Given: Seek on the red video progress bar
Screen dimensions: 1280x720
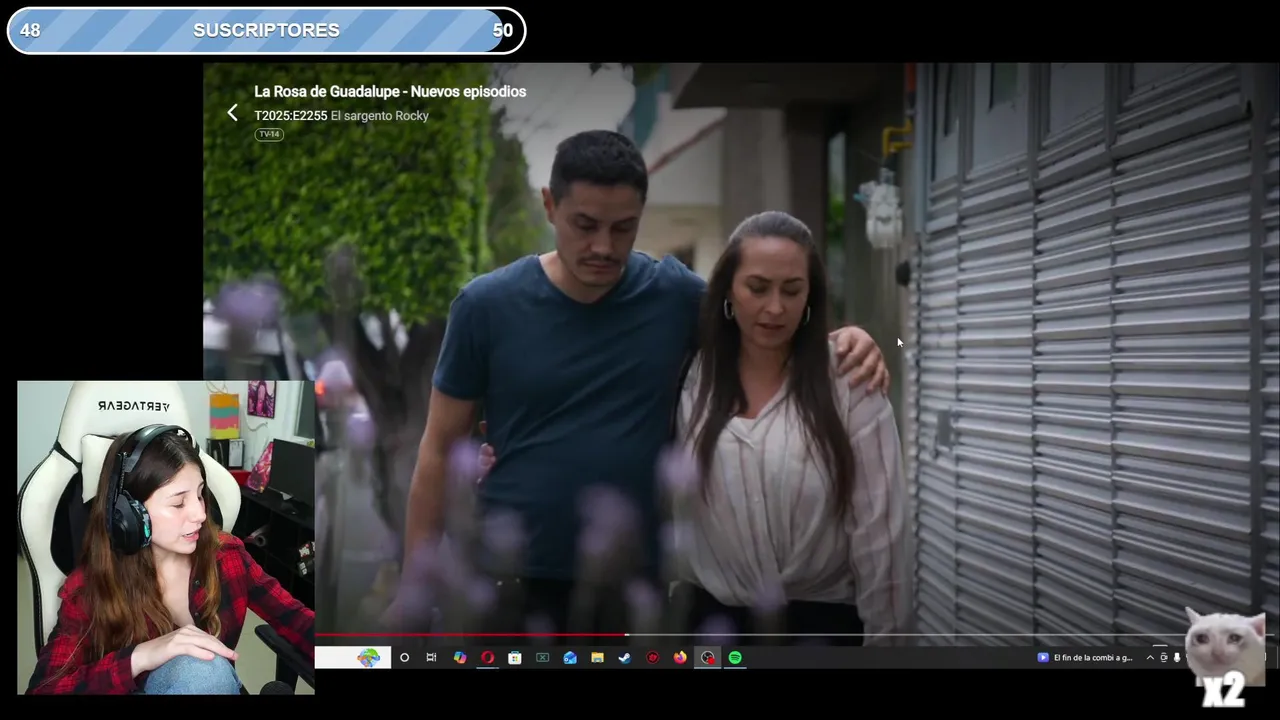Looking at the screenshot, I should coord(470,634).
